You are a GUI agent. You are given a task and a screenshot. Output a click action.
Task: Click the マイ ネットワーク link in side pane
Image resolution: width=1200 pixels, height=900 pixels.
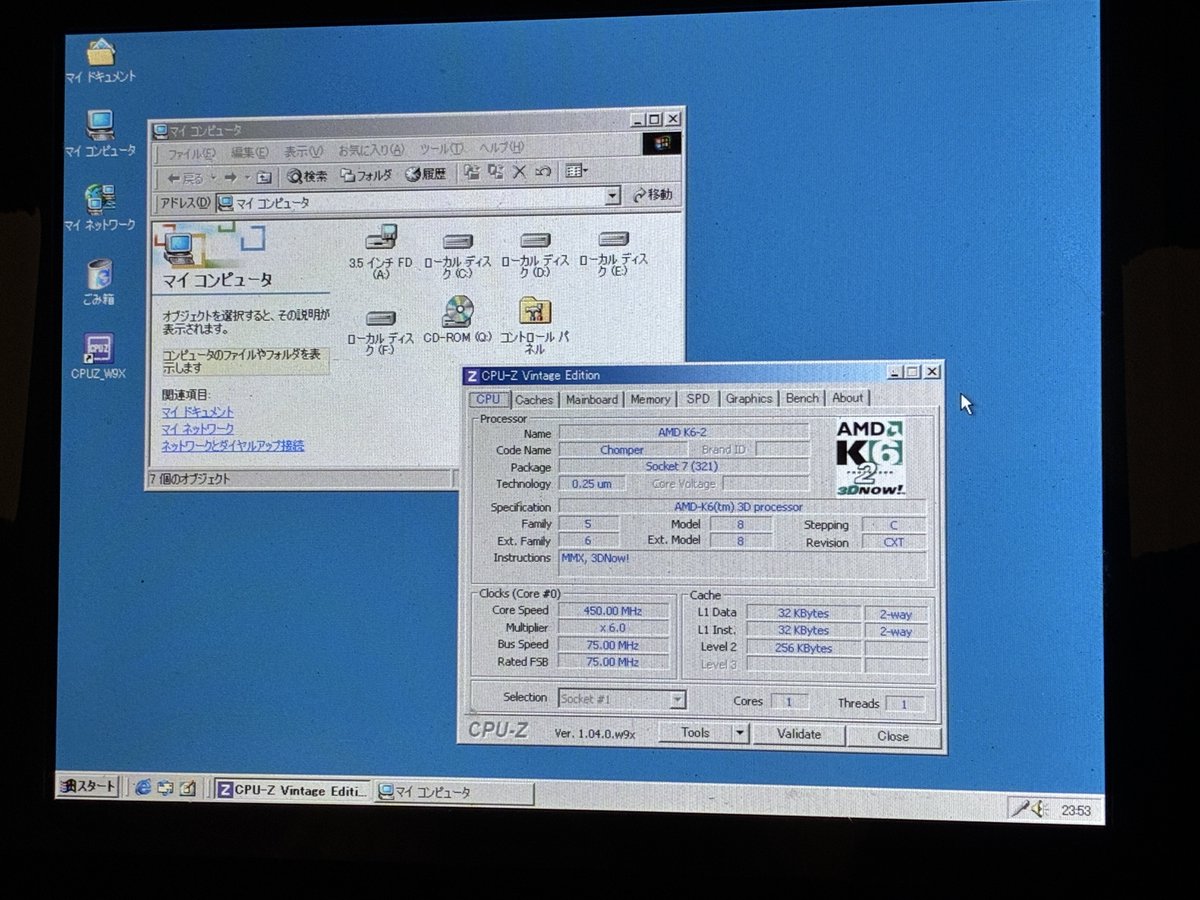point(198,429)
